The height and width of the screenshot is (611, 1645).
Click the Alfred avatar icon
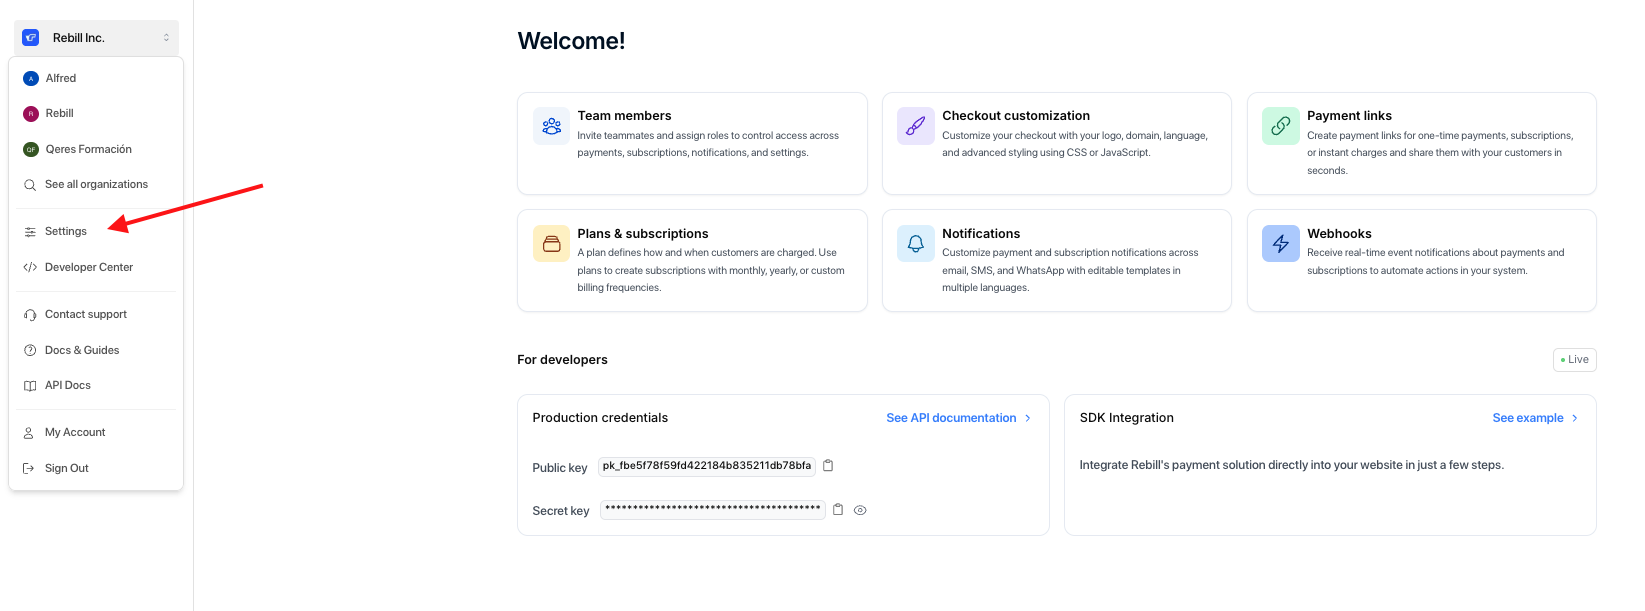point(30,78)
